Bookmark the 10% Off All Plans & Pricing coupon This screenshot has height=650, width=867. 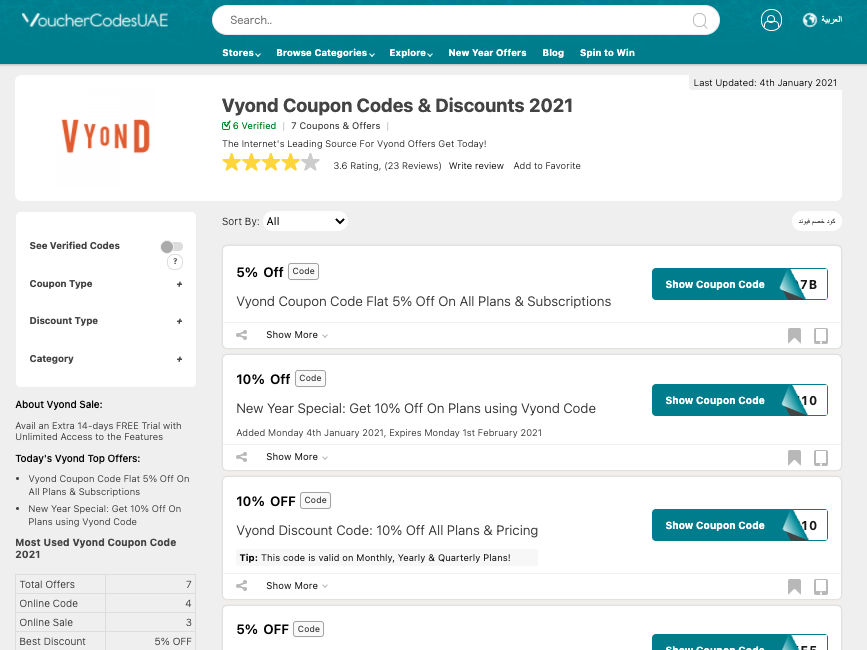794,586
